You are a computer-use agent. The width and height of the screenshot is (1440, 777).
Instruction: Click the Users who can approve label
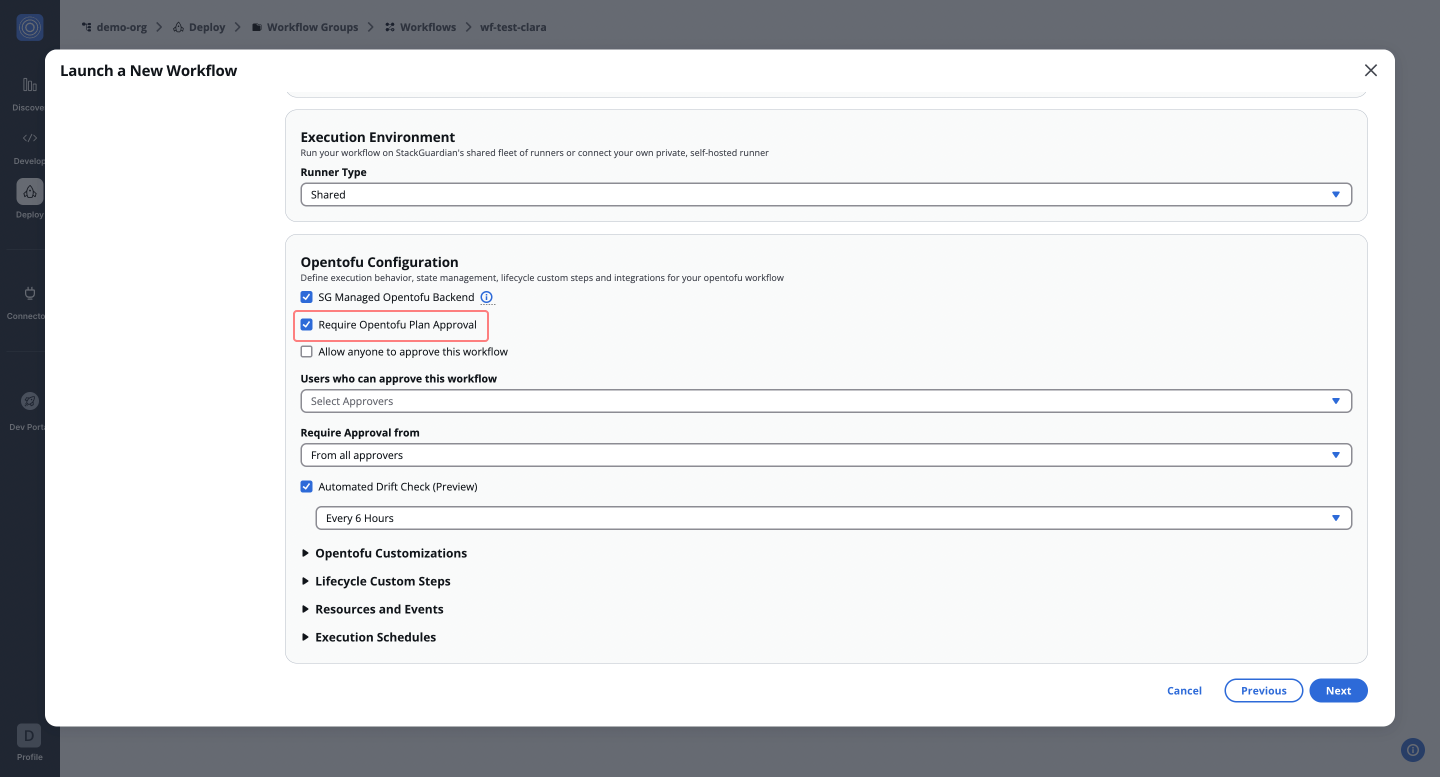[399, 379]
